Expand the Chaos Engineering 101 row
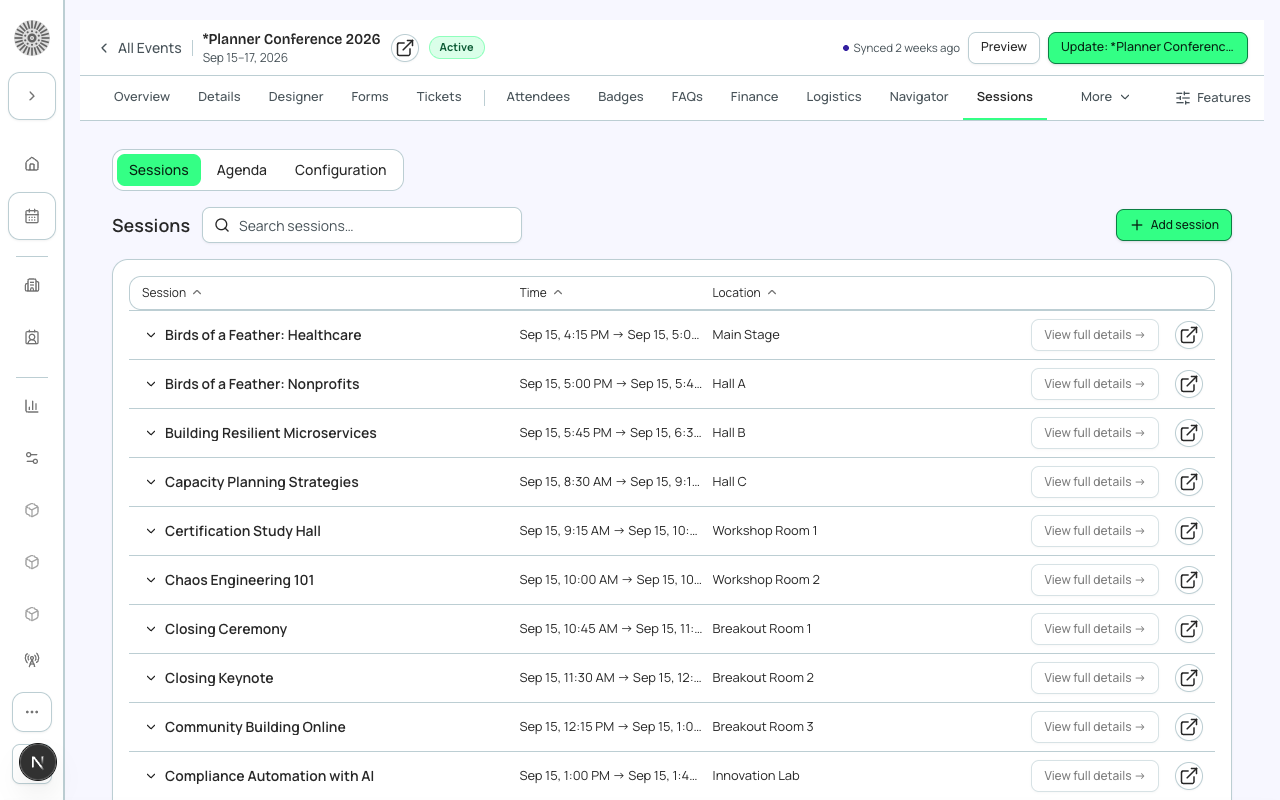This screenshot has height=800, width=1280. coord(151,580)
